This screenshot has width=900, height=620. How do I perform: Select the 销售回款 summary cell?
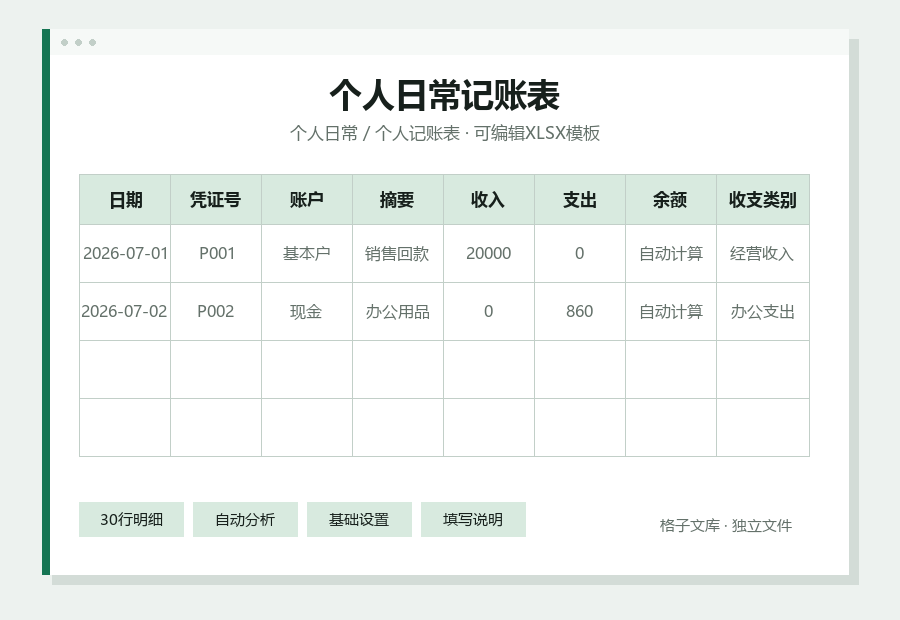398,254
